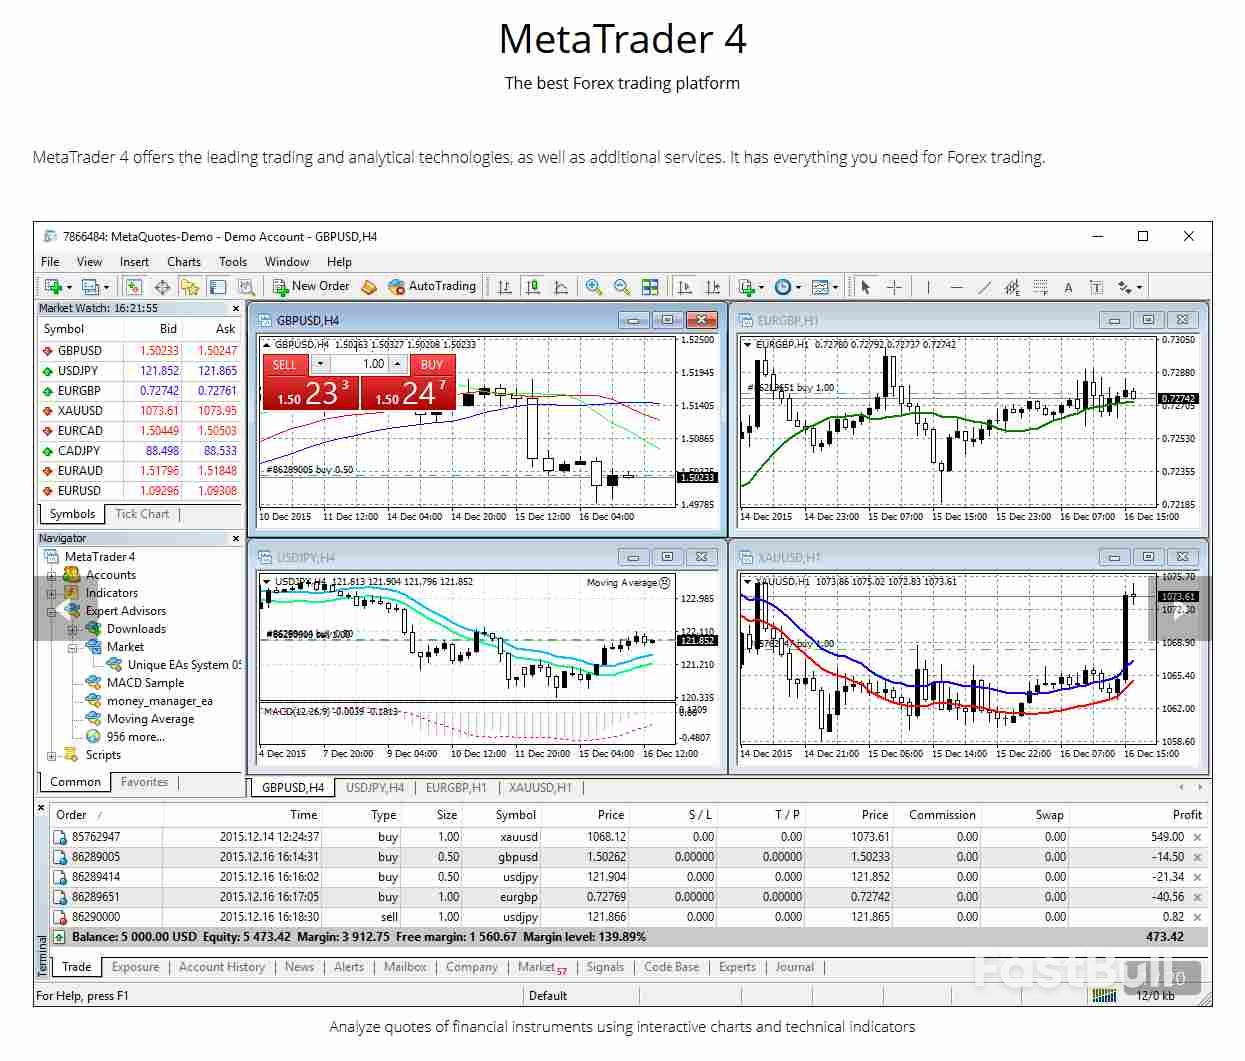
Task: Select the cursor arrow tool
Action: coord(865,287)
